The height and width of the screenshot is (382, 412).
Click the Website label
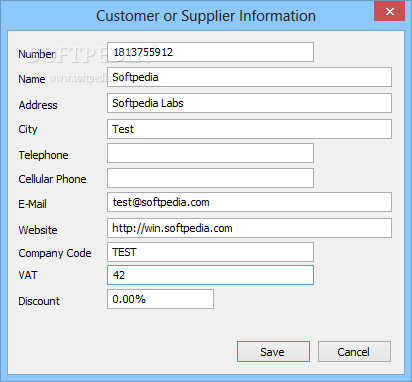point(38,230)
